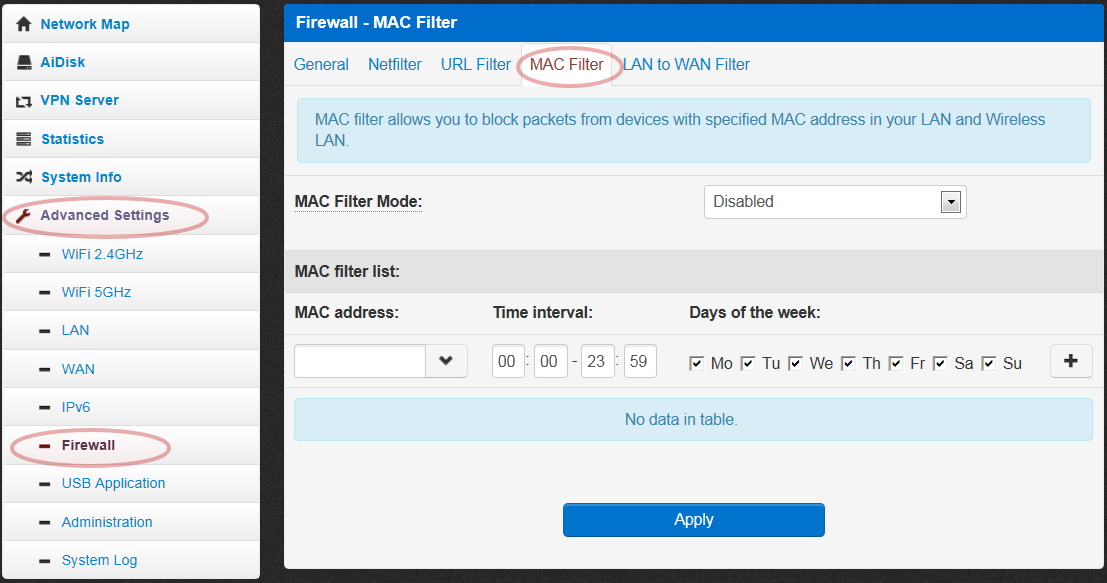
Task: Open the WiFi 5GHz settings link
Action: (96, 292)
